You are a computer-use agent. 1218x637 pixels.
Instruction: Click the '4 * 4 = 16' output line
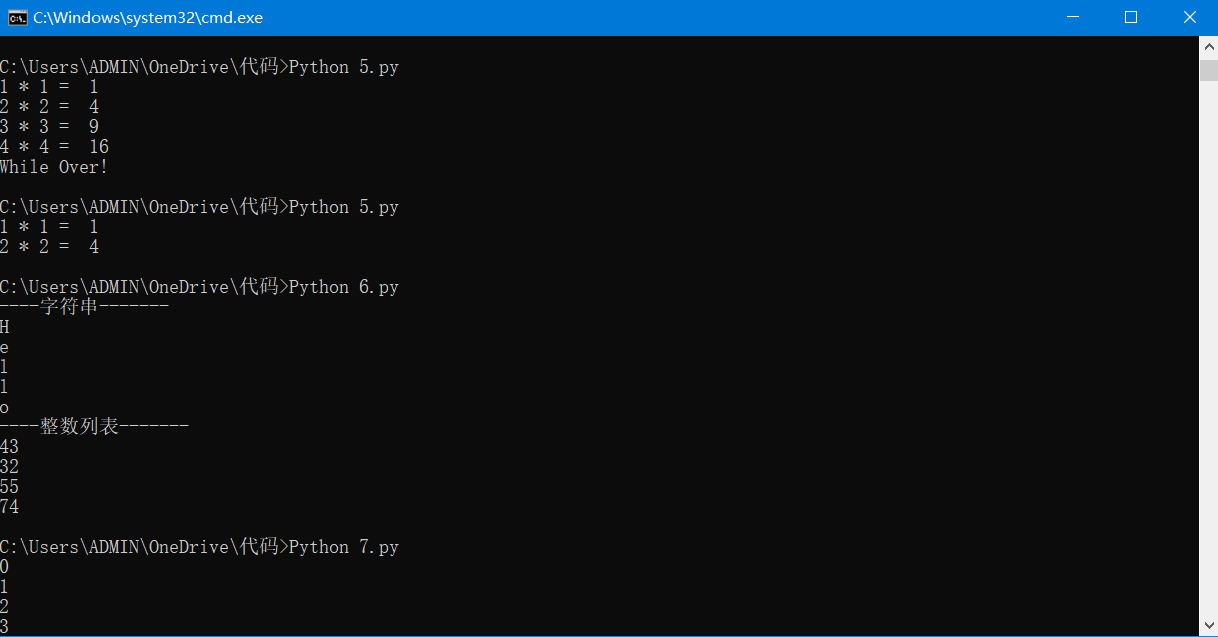click(x=54, y=147)
